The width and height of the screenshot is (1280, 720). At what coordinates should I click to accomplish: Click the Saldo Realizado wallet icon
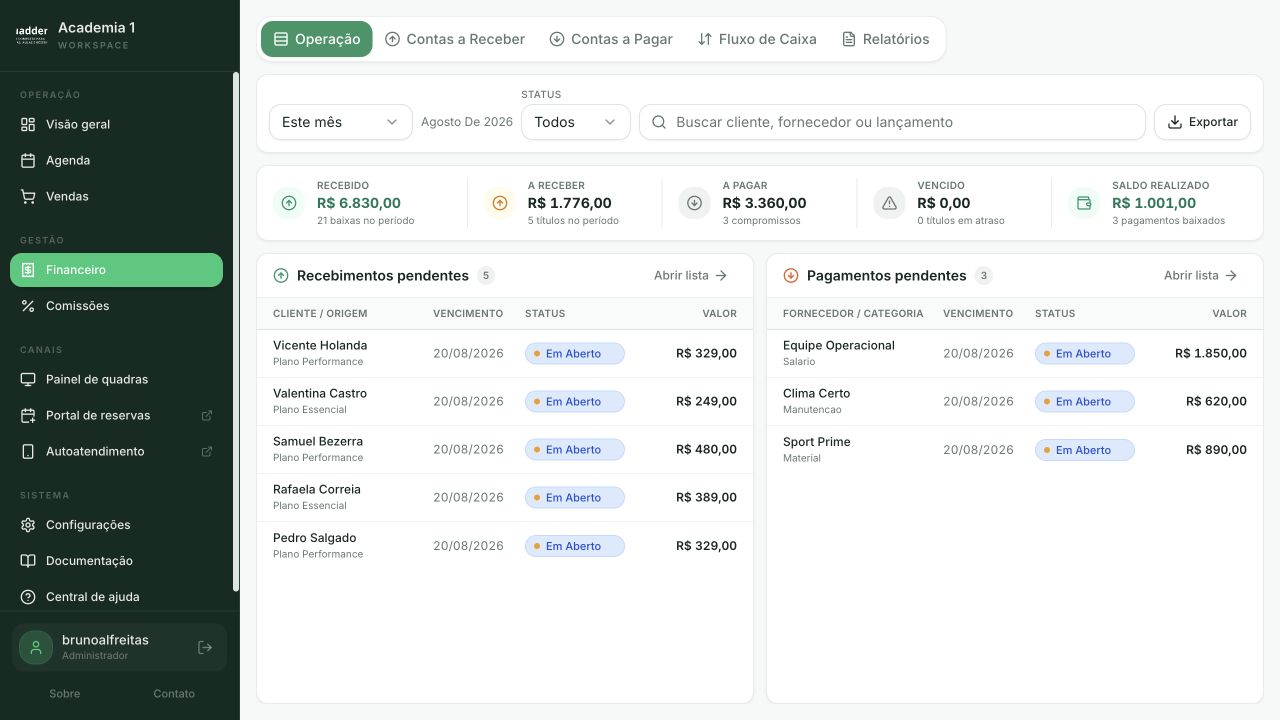click(x=1084, y=203)
